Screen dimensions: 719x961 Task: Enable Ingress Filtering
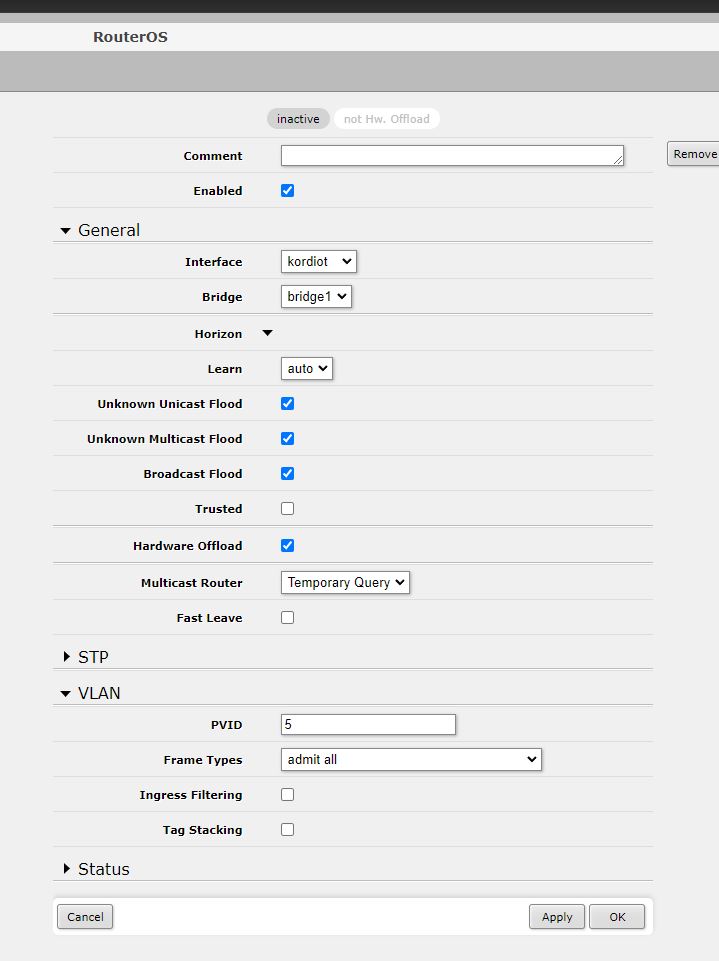click(288, 795)
